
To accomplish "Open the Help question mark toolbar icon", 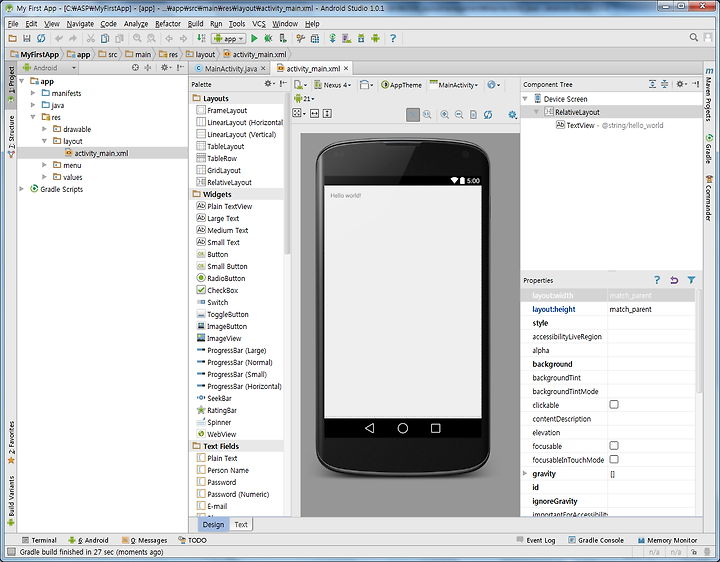I will coord(393,39).
